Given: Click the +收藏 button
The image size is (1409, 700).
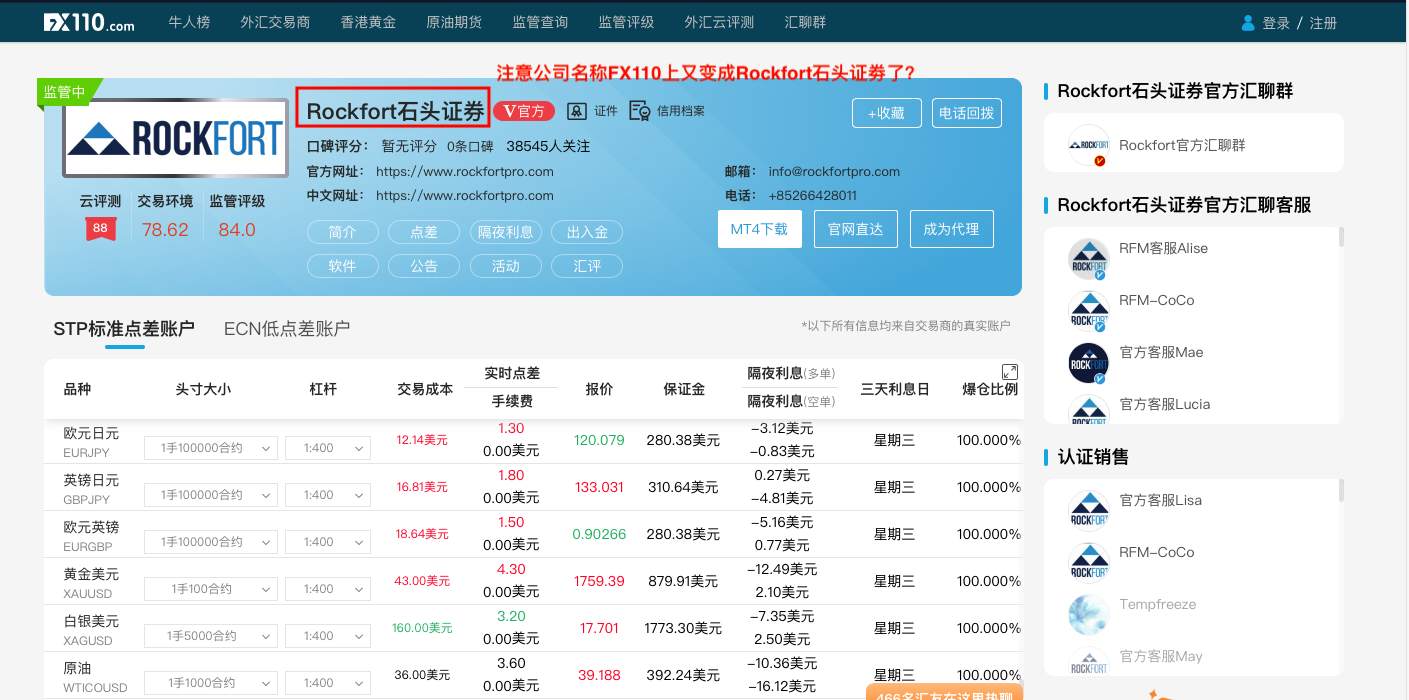Looking at the screenshot, I should tap(887, 113).
